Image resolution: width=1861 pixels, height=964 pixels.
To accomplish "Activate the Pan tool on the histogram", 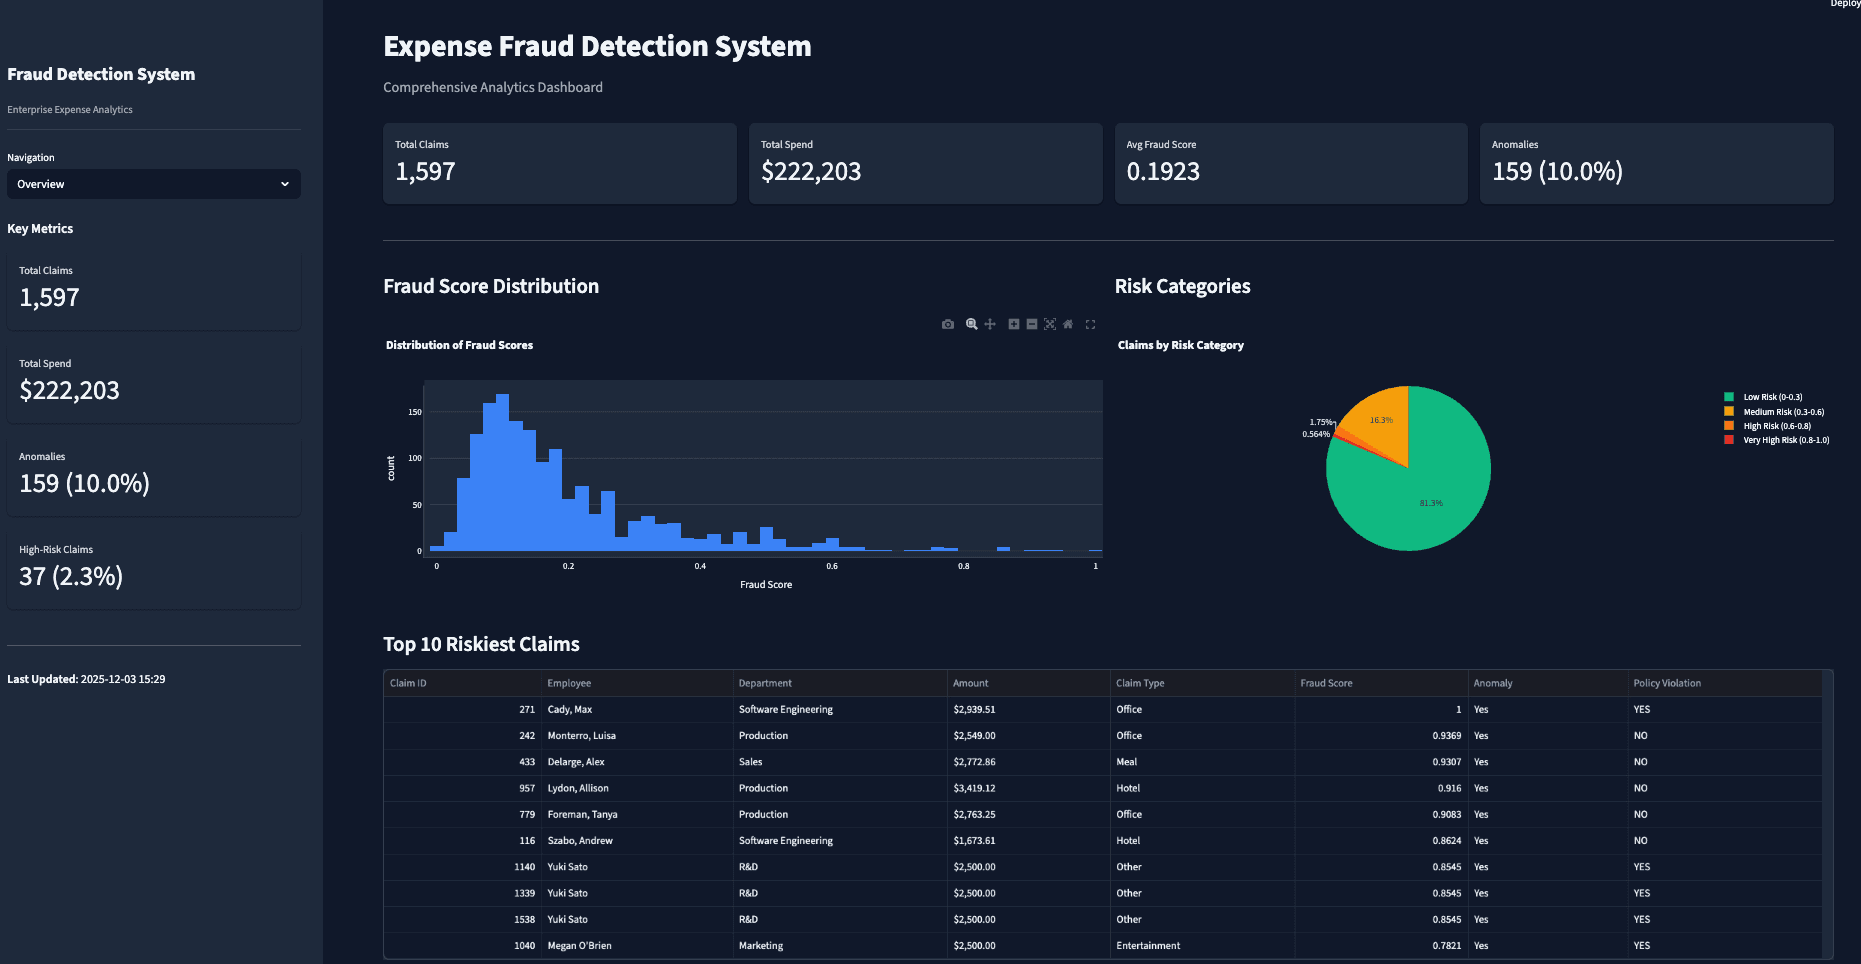I will coord(990,324).
